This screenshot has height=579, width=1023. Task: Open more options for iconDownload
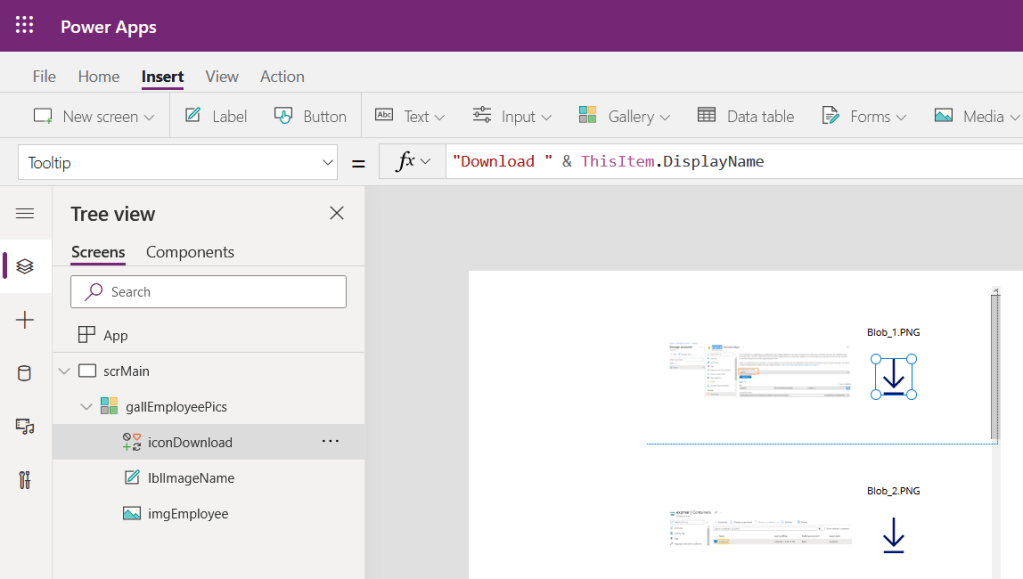330,442
